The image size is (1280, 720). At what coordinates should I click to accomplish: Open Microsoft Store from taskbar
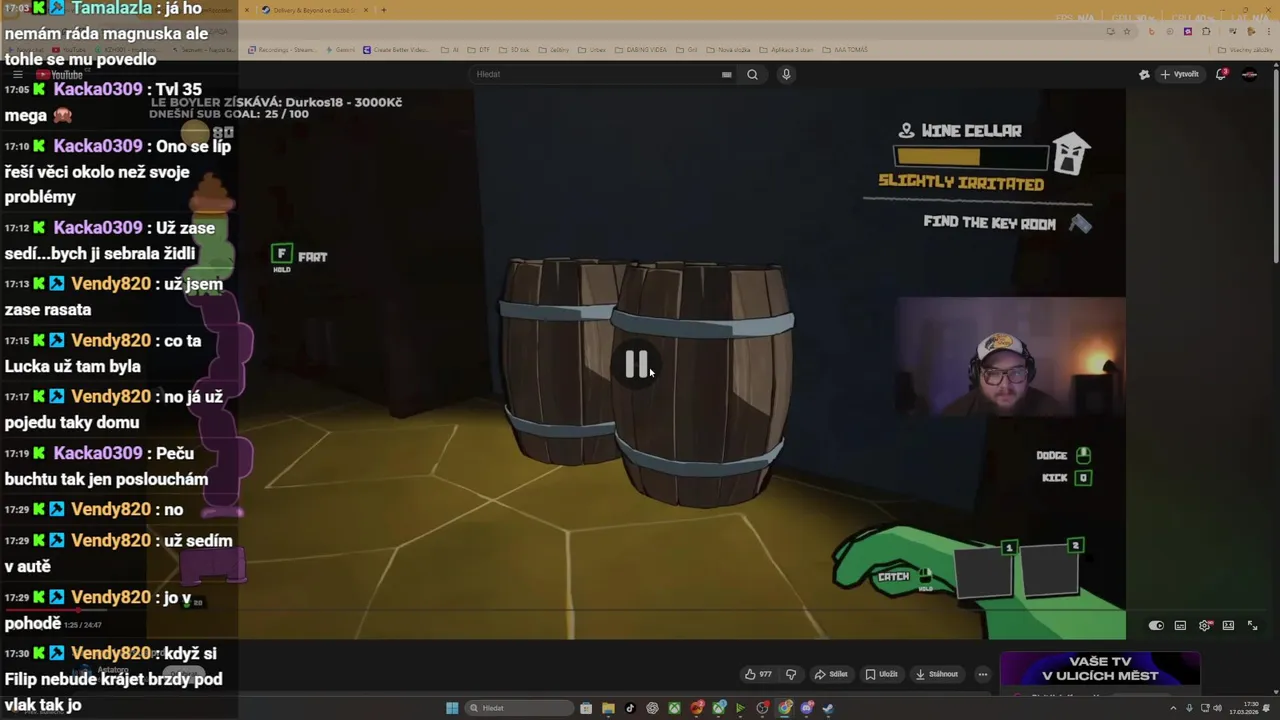click(x=586, y=708)
